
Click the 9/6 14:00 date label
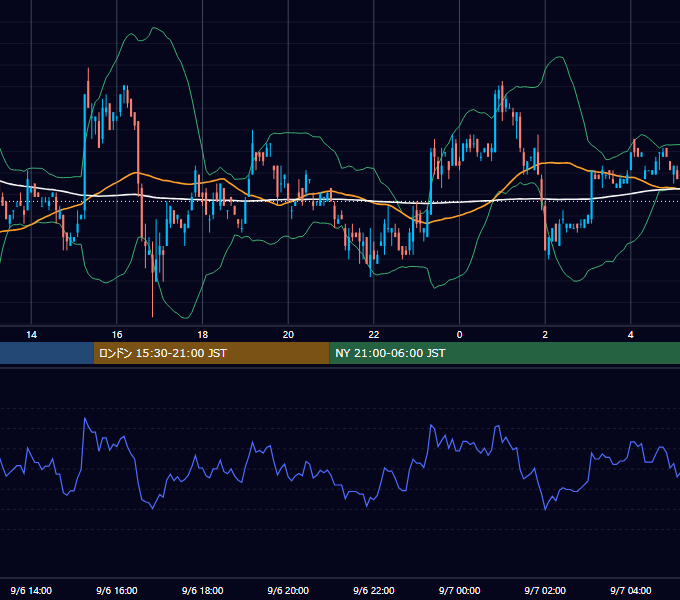(x=31, y=590)
